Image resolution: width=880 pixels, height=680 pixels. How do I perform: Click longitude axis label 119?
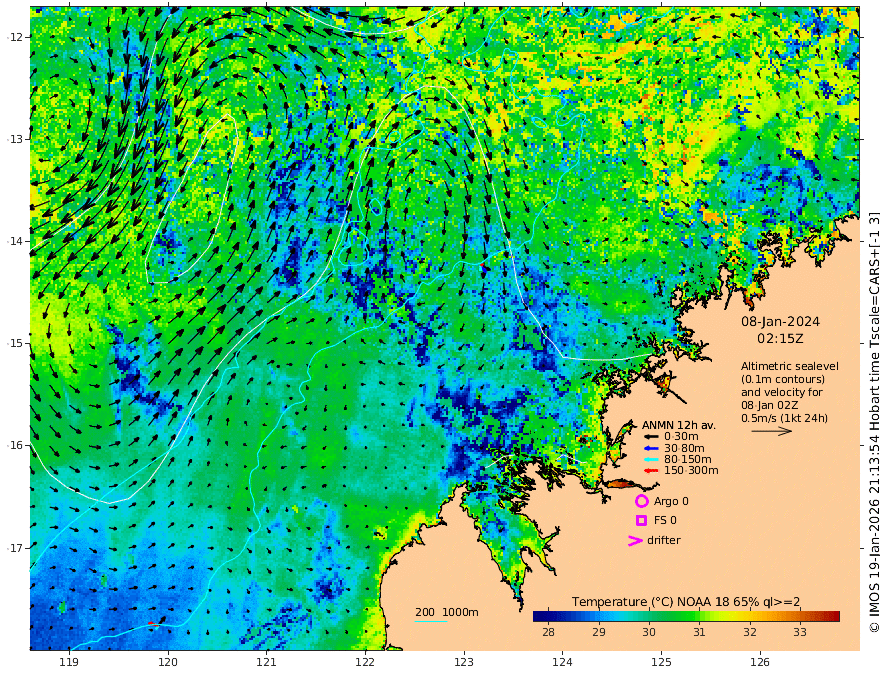[x=69, y=662]
